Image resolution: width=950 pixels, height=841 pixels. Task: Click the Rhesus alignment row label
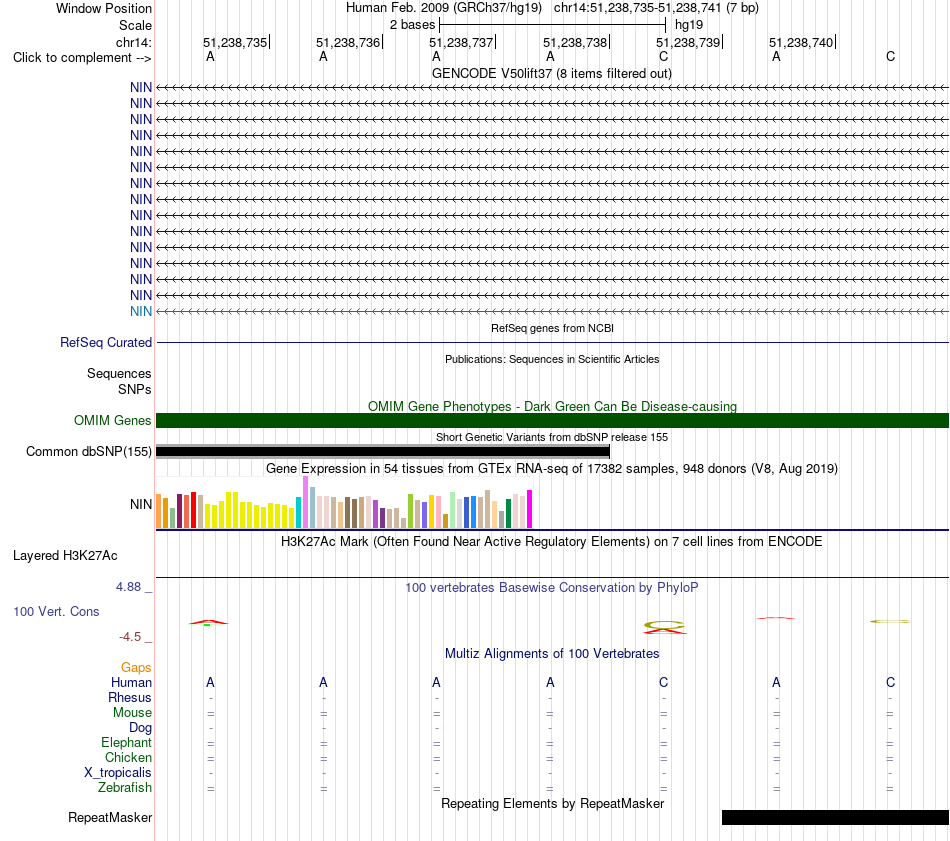pos(130,698)
